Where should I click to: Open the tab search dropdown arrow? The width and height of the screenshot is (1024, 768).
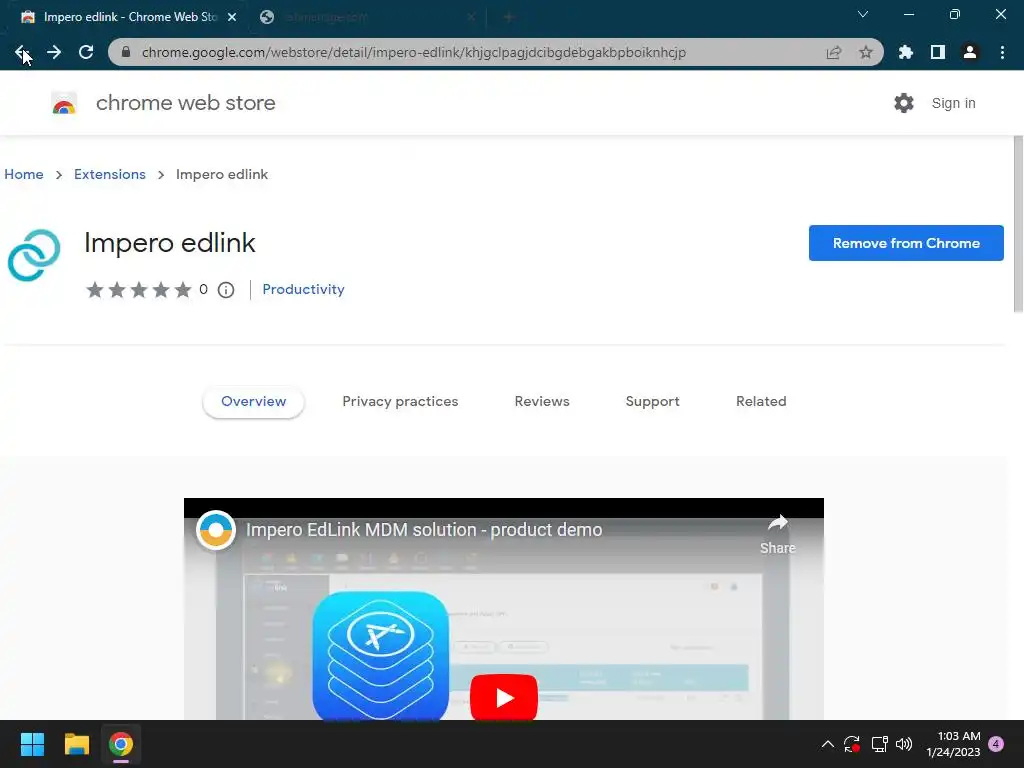tap(863, 14)
